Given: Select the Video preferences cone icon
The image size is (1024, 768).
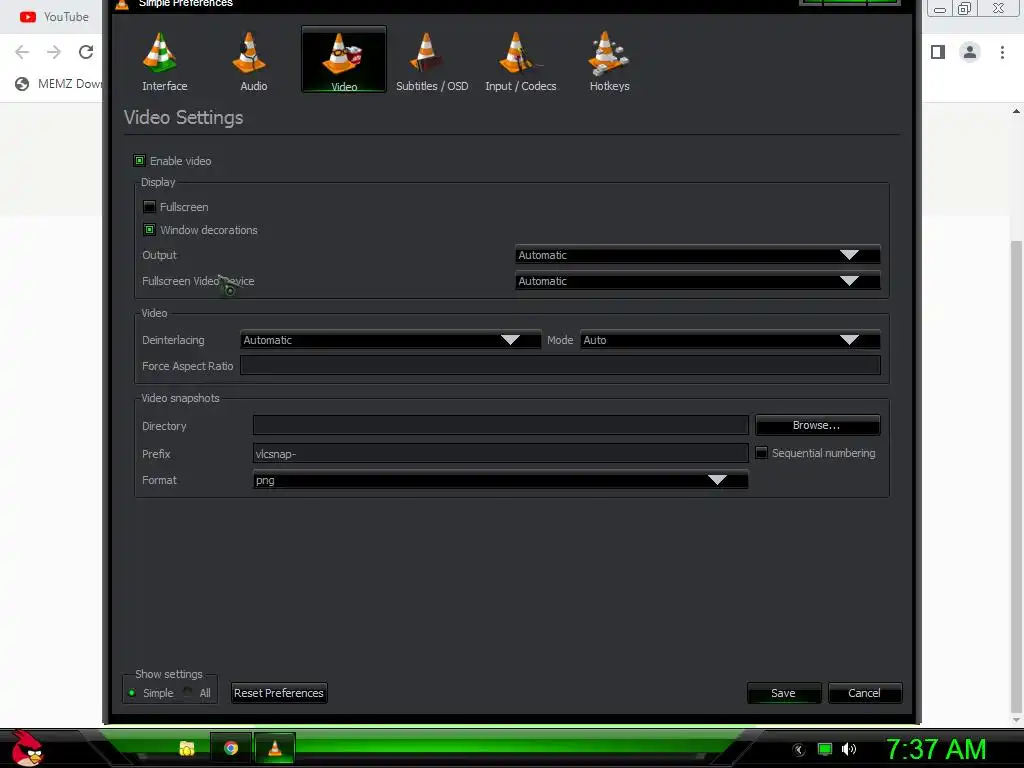Looking at the screenshot, I should tap(344, 59).
